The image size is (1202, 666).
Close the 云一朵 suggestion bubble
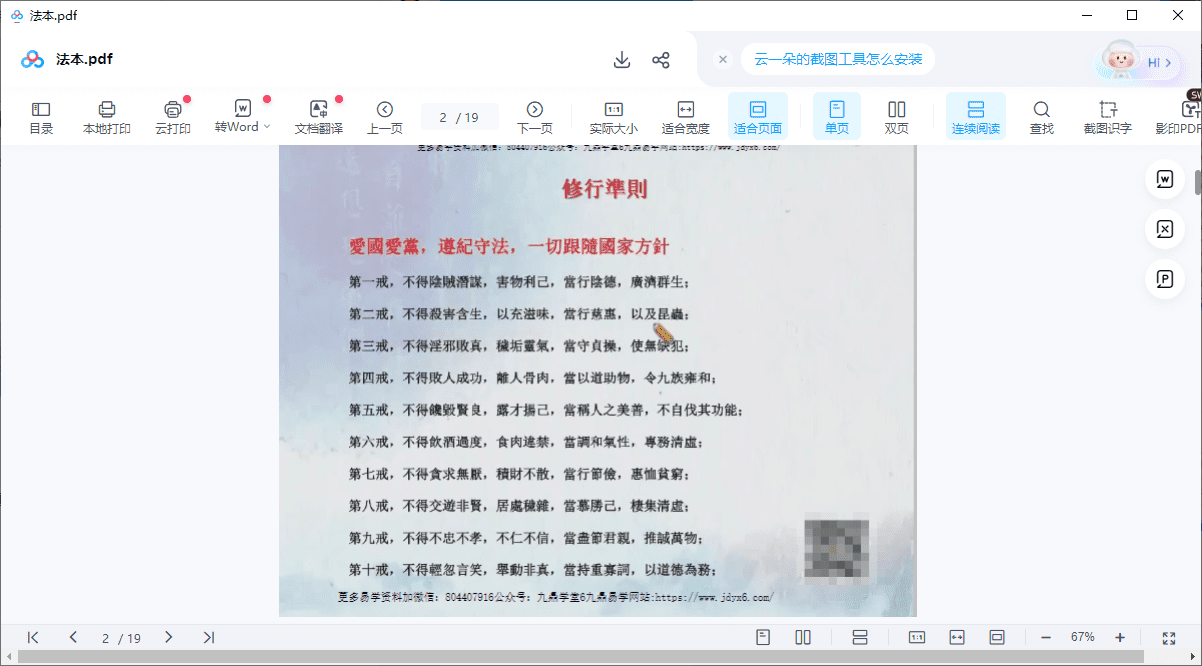pos(722,60)
